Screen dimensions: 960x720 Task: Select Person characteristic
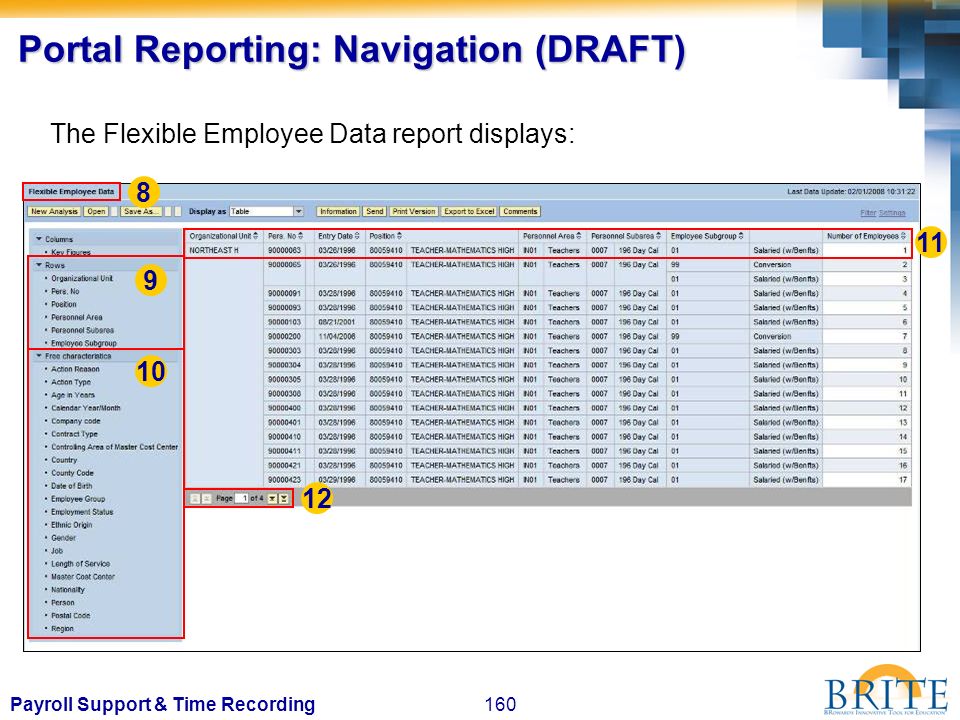[63, 603]
